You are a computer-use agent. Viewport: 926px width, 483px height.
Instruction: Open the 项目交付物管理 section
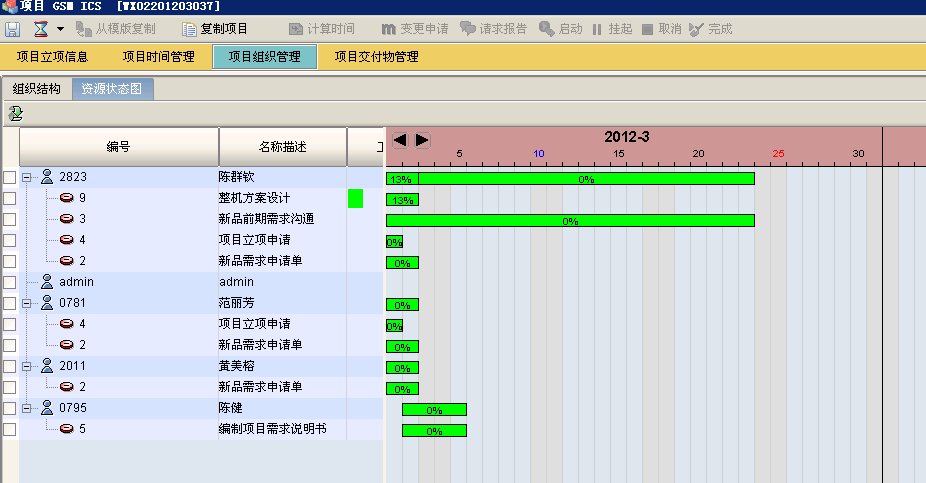tap(376, 57)
